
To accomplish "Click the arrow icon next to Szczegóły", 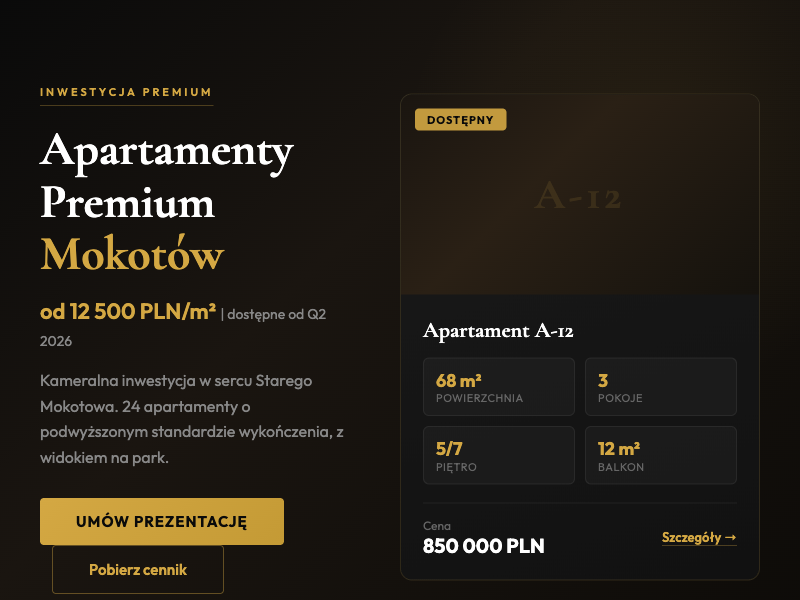I will 734,536.
